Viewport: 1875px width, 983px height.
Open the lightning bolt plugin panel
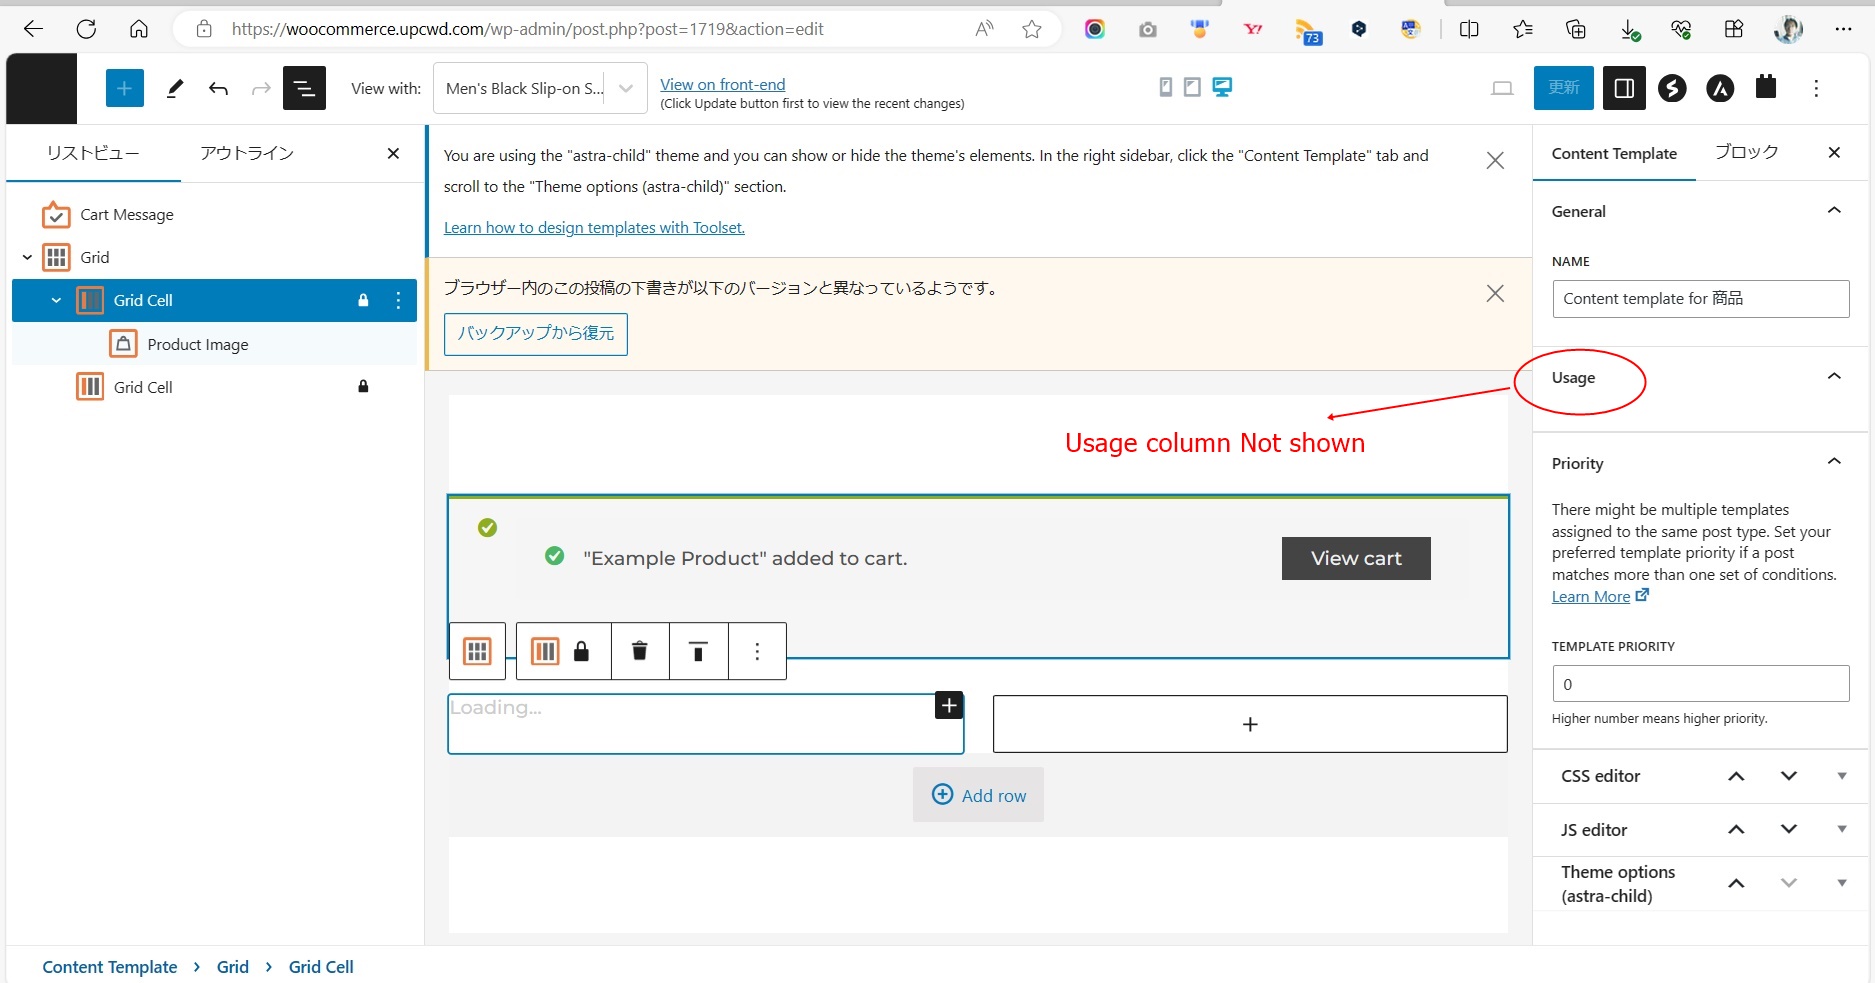[1672, 88]
